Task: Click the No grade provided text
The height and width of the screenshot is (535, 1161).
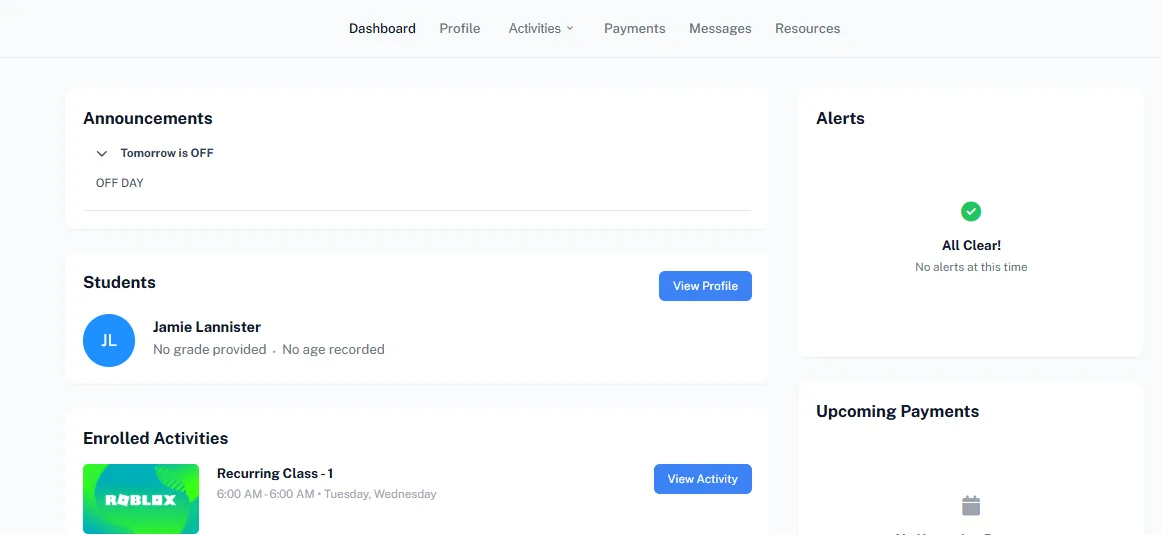Action: coord(210,349)
